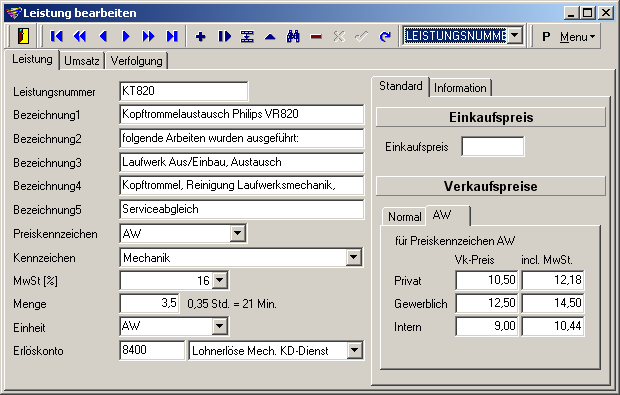
Task: Go to previous record
Action: click(103, 37)
